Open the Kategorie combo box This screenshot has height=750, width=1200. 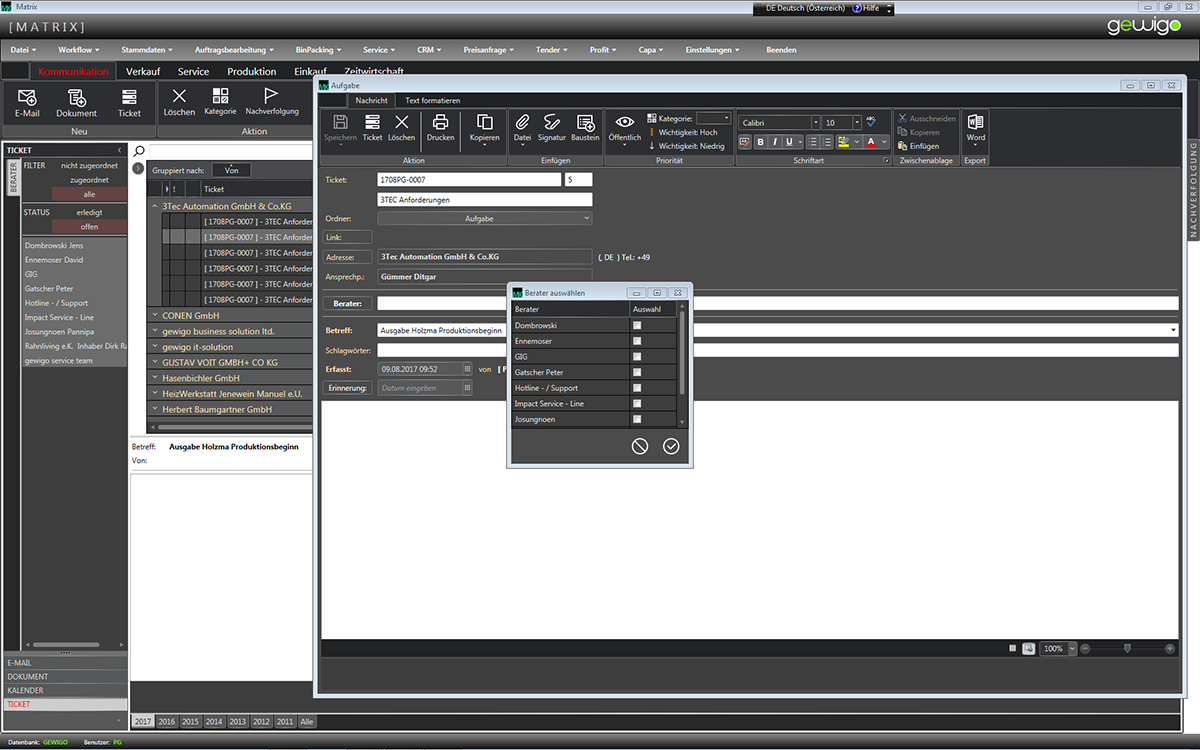point(713,118)
